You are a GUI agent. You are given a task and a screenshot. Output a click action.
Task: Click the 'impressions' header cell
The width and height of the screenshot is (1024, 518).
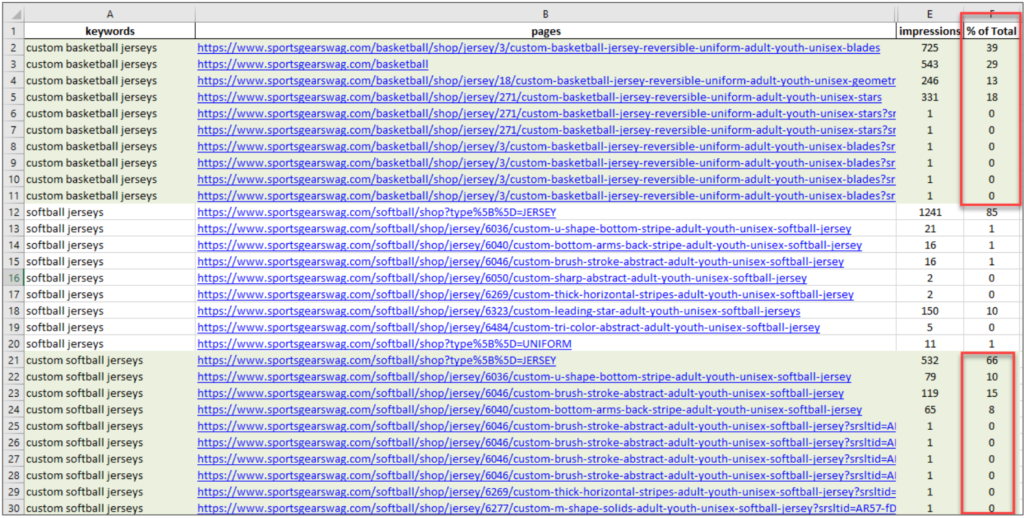pos(929,31)
